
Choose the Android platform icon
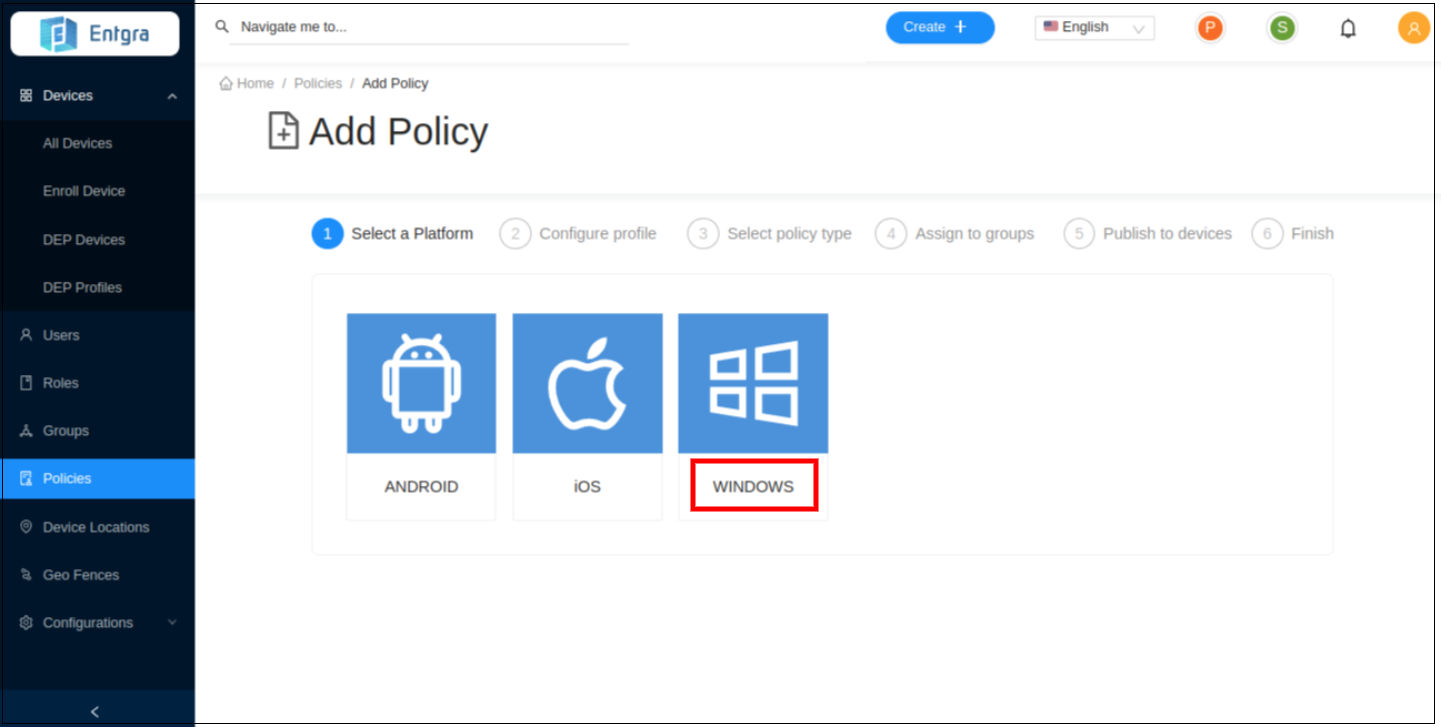[x=421, y=384]
